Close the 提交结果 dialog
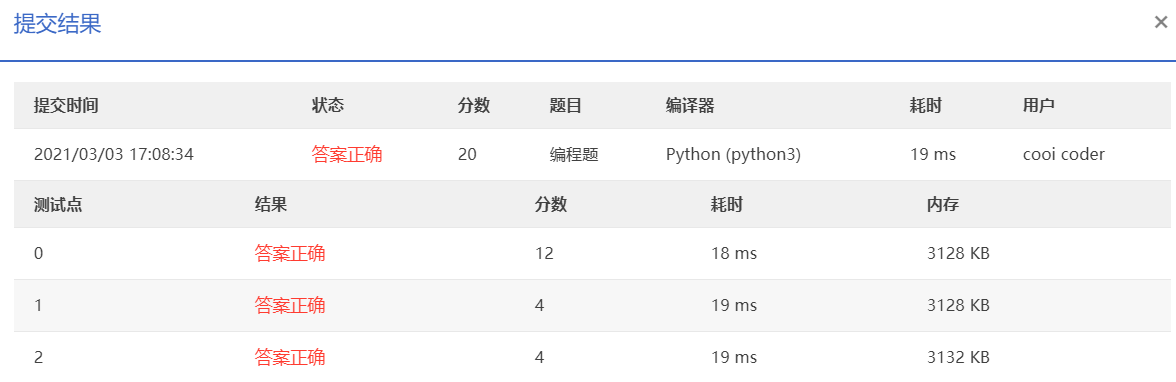 click(1161, 23)
